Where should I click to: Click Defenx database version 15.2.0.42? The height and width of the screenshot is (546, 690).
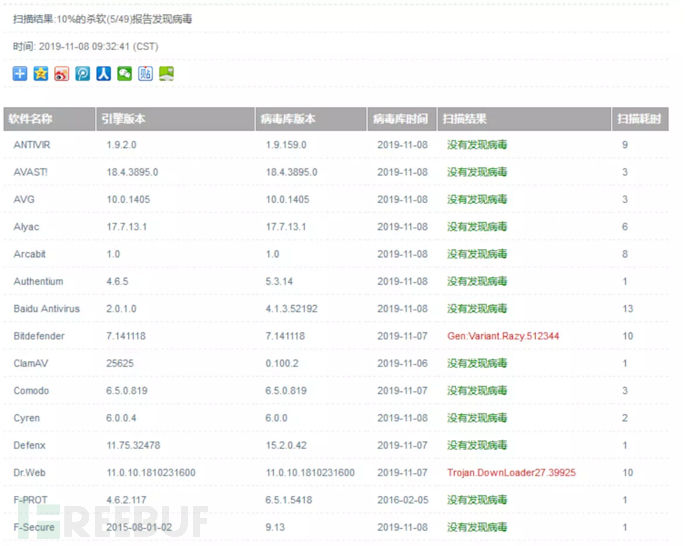tap(286, 445)
